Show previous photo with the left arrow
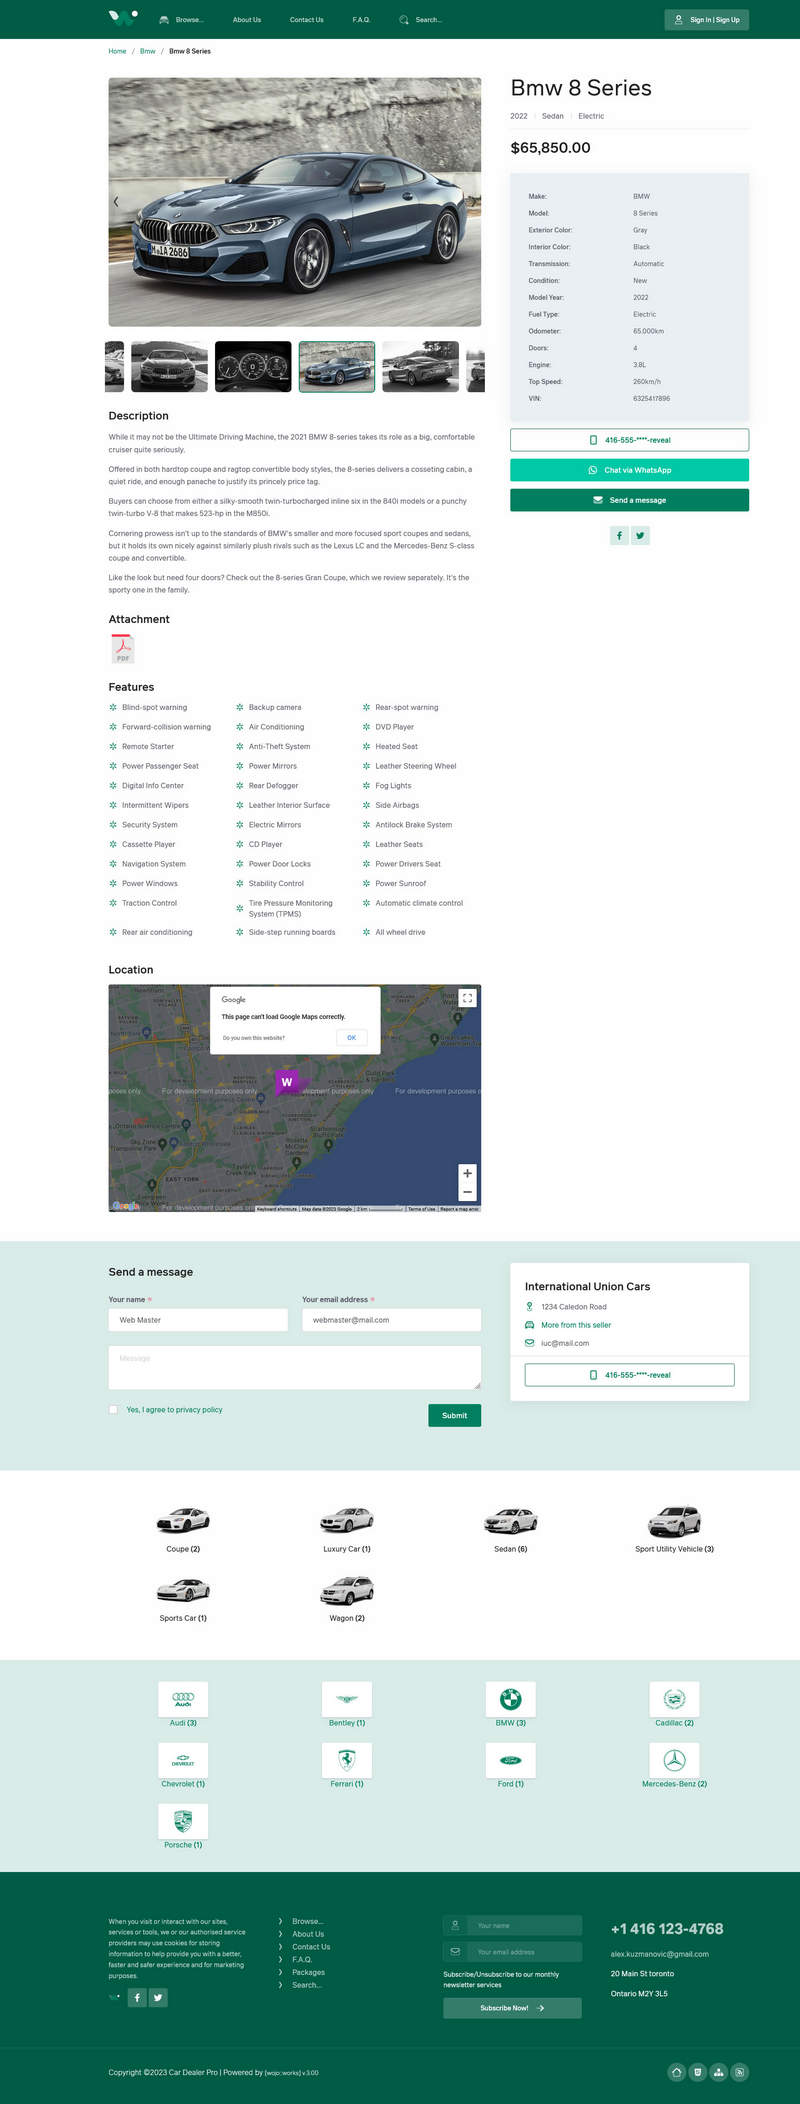This screenshot has height=2104, width=800. [x=116, y=202]
